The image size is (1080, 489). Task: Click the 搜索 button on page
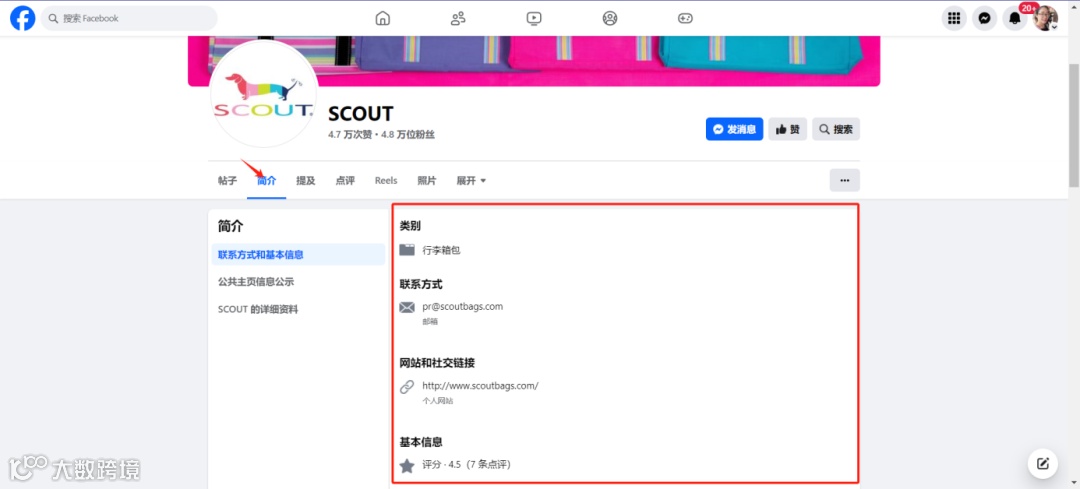835,129
